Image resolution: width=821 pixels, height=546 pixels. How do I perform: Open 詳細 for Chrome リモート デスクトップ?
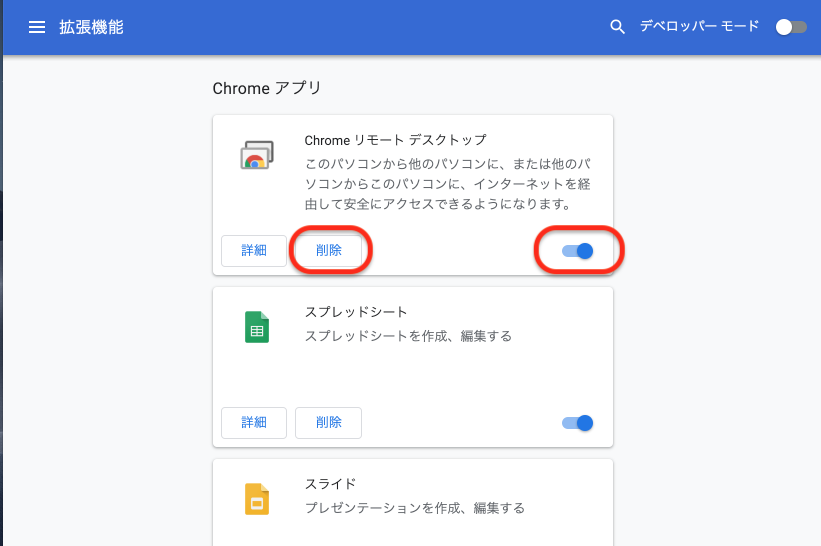[254, 251]
